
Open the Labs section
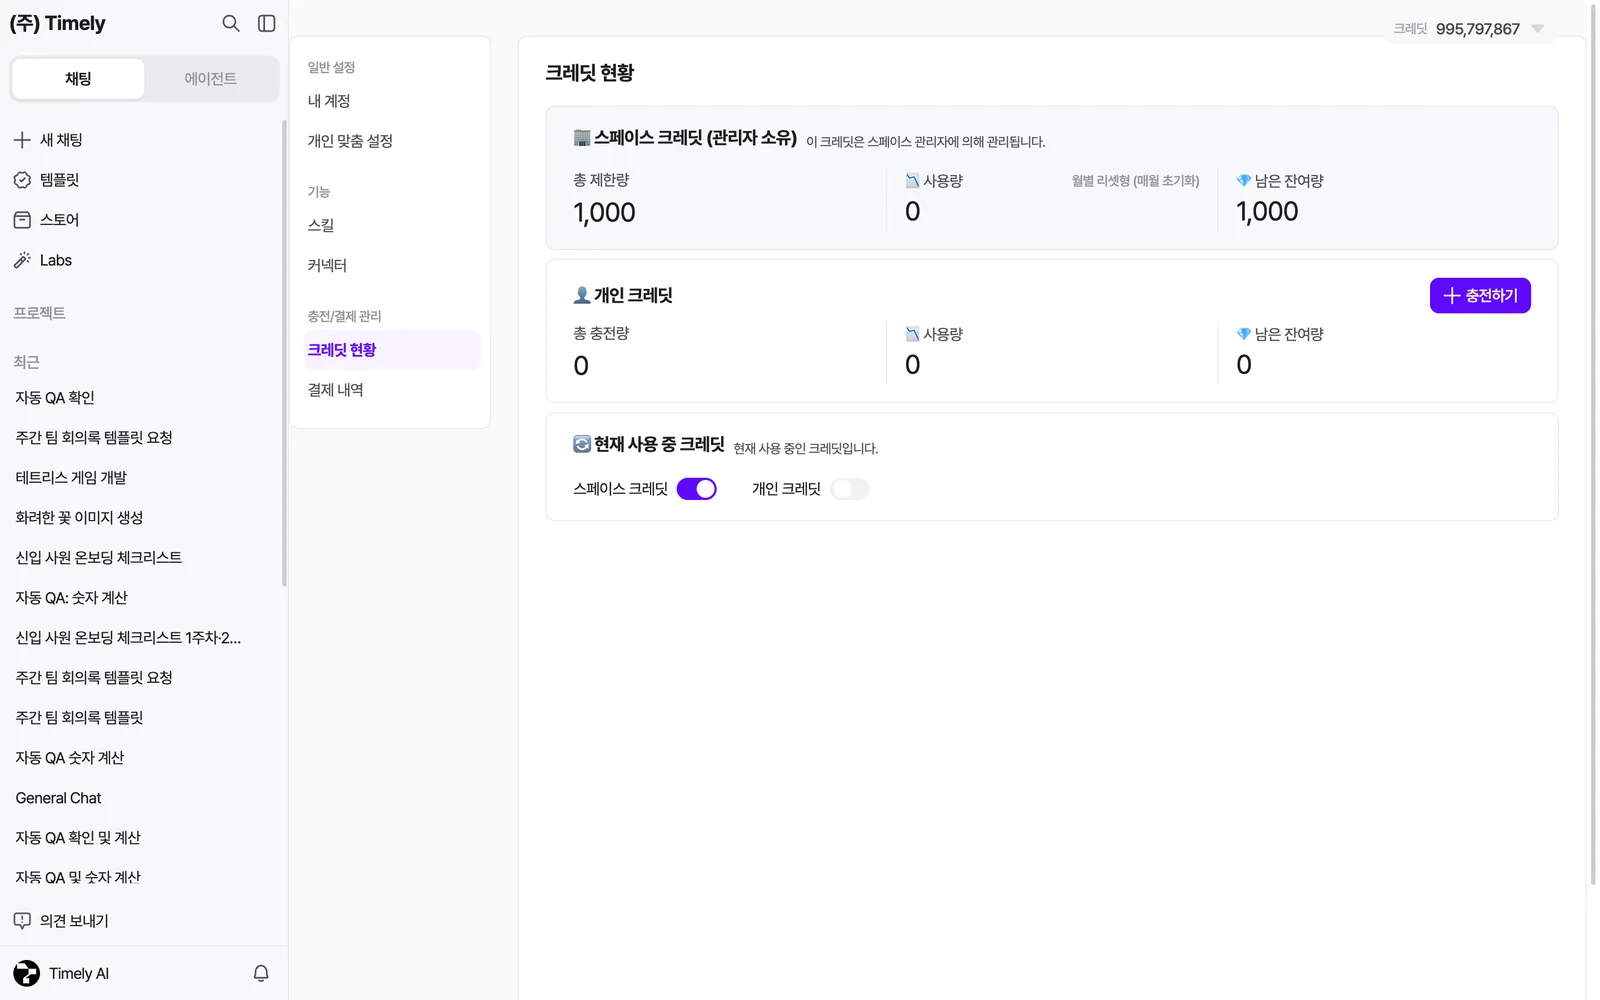point(56,260)
